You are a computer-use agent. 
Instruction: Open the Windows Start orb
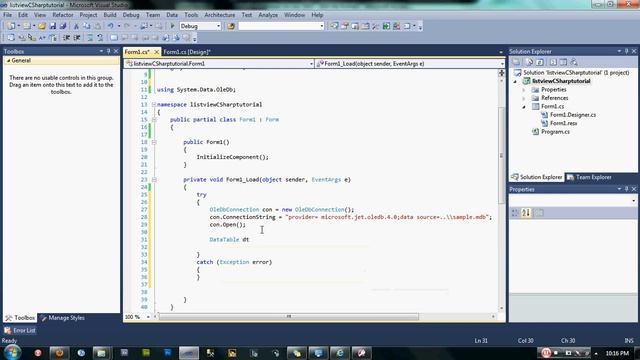[x=12, y=352]
